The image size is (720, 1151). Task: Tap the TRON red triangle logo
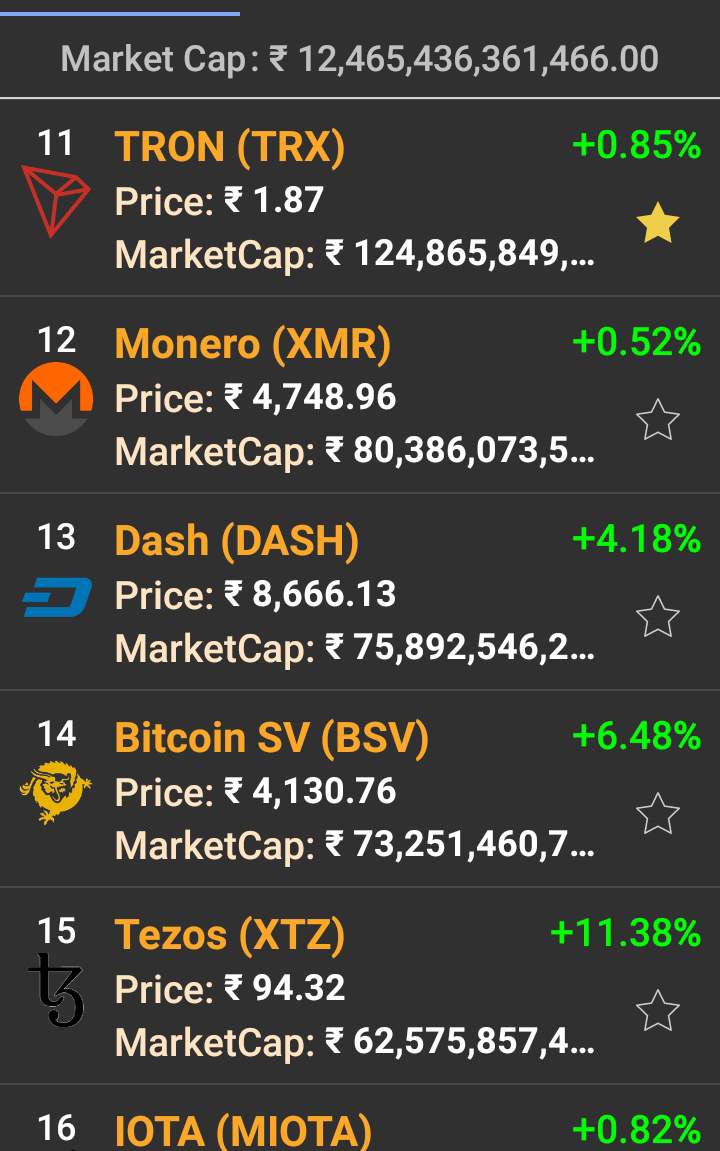pyautogui.click(x=55, y=201)
